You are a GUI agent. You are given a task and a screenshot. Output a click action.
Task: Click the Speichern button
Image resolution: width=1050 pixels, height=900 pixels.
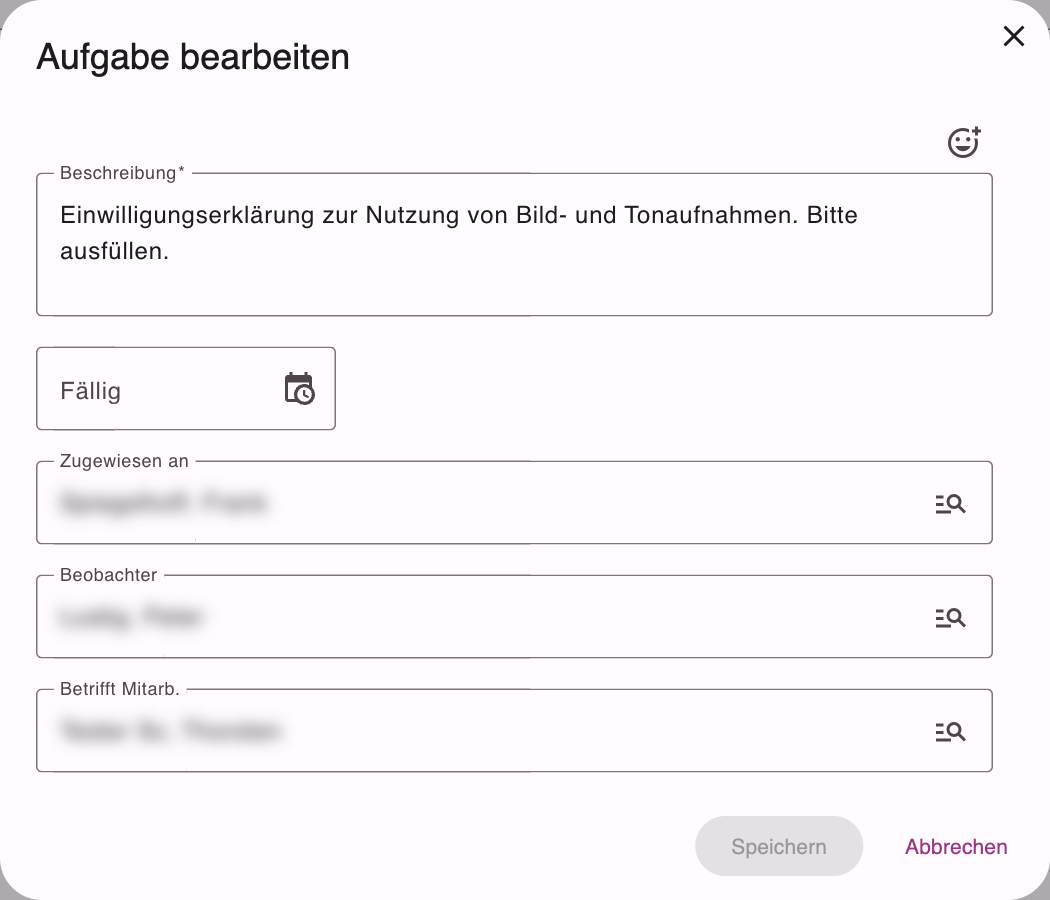(x=779, y=846)
